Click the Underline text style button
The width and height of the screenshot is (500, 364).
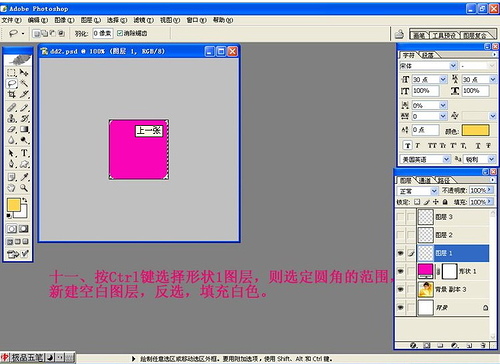coord(478,146)
